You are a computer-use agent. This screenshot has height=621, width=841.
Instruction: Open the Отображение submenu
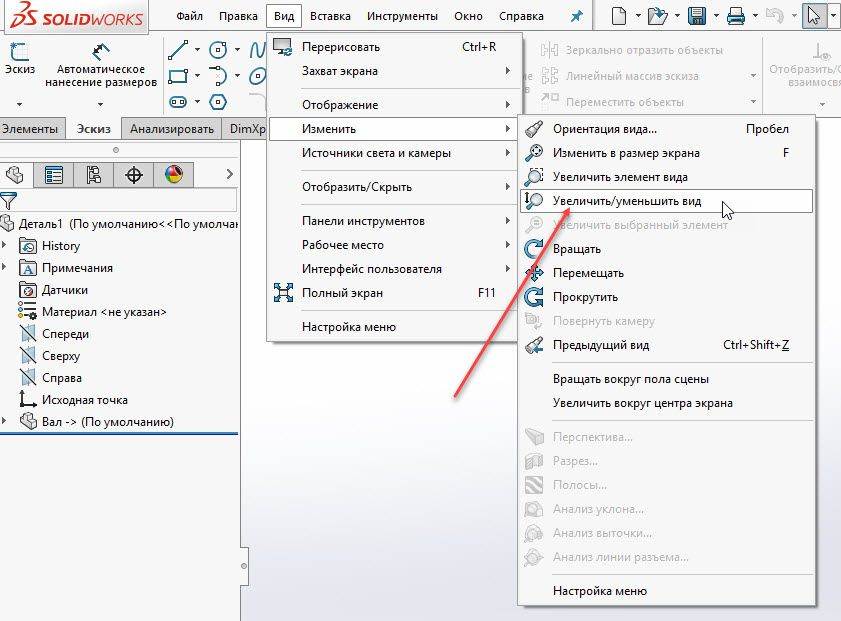(x=394, y=105)
